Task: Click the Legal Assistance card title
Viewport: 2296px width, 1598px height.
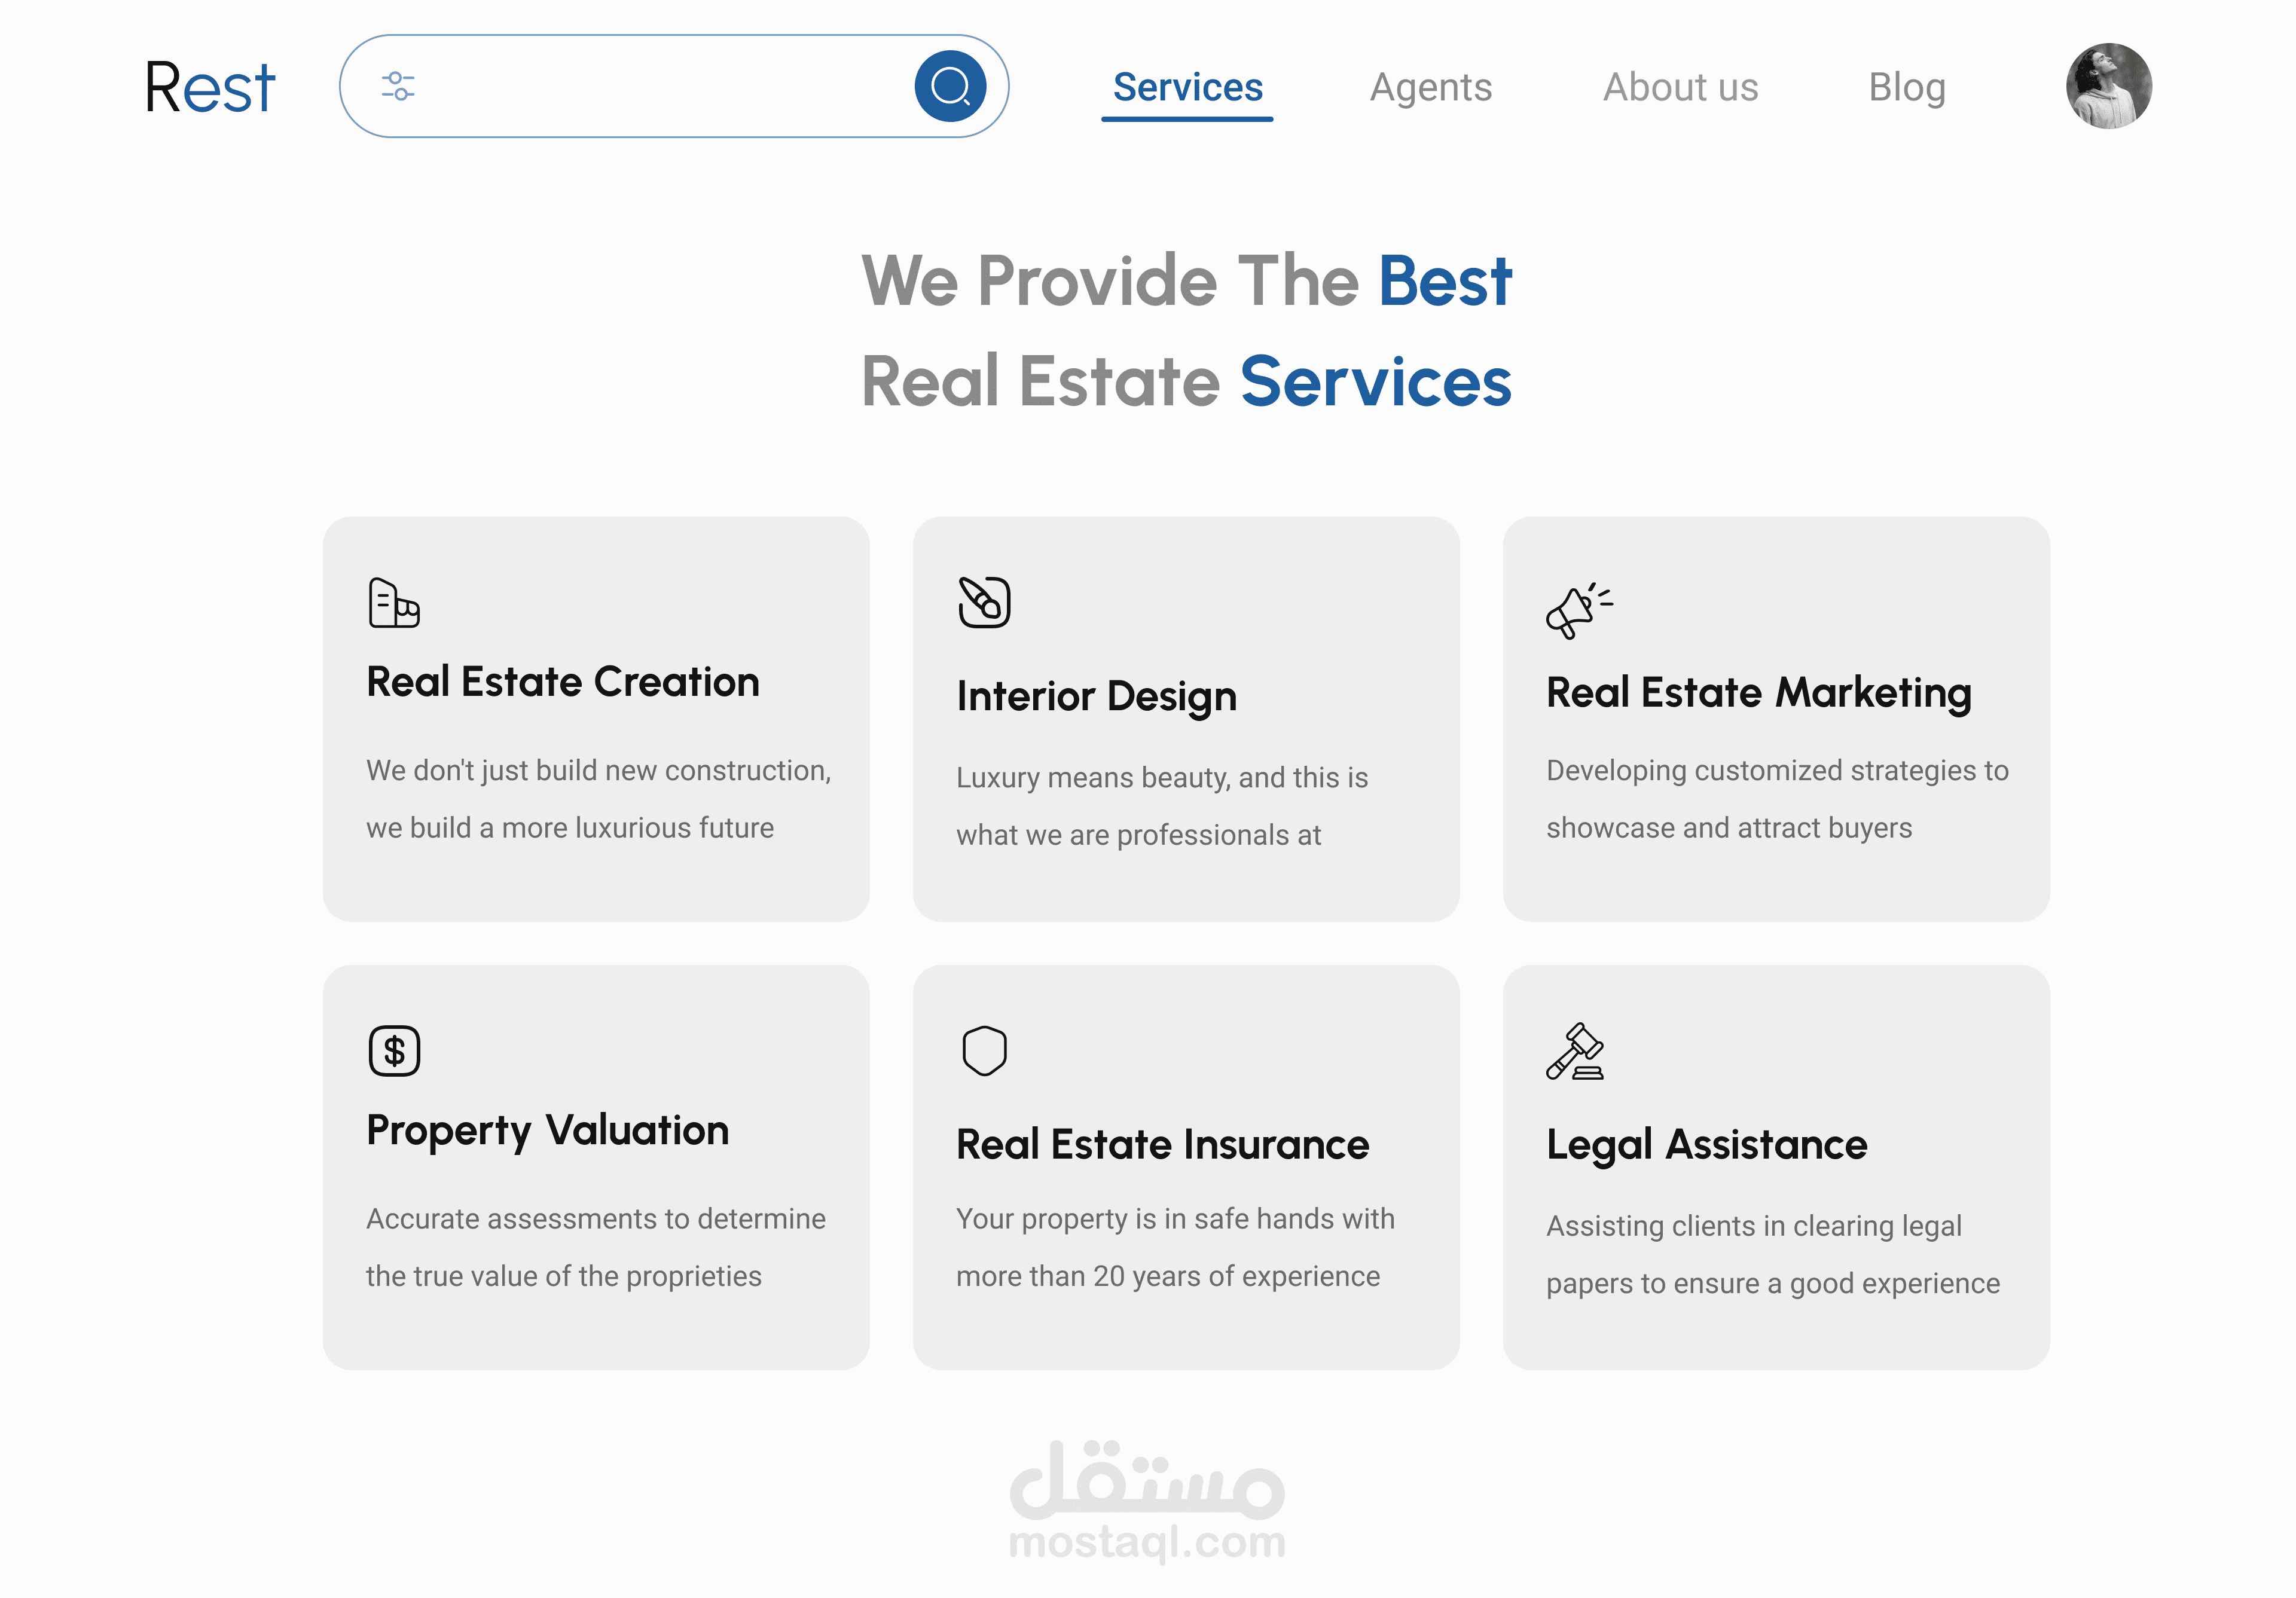Action: (1706, 1145)
